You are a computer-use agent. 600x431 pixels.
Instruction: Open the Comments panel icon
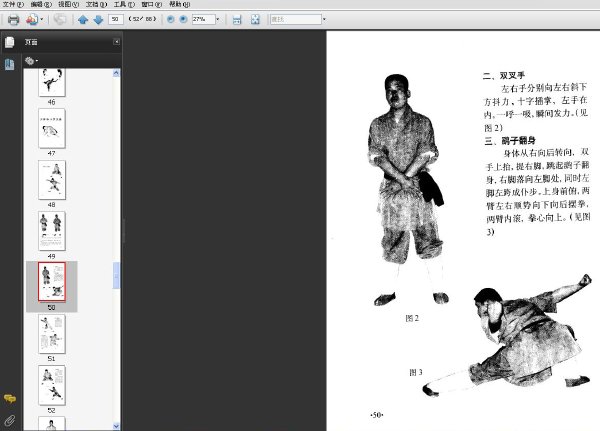click(x=10, y=399)
